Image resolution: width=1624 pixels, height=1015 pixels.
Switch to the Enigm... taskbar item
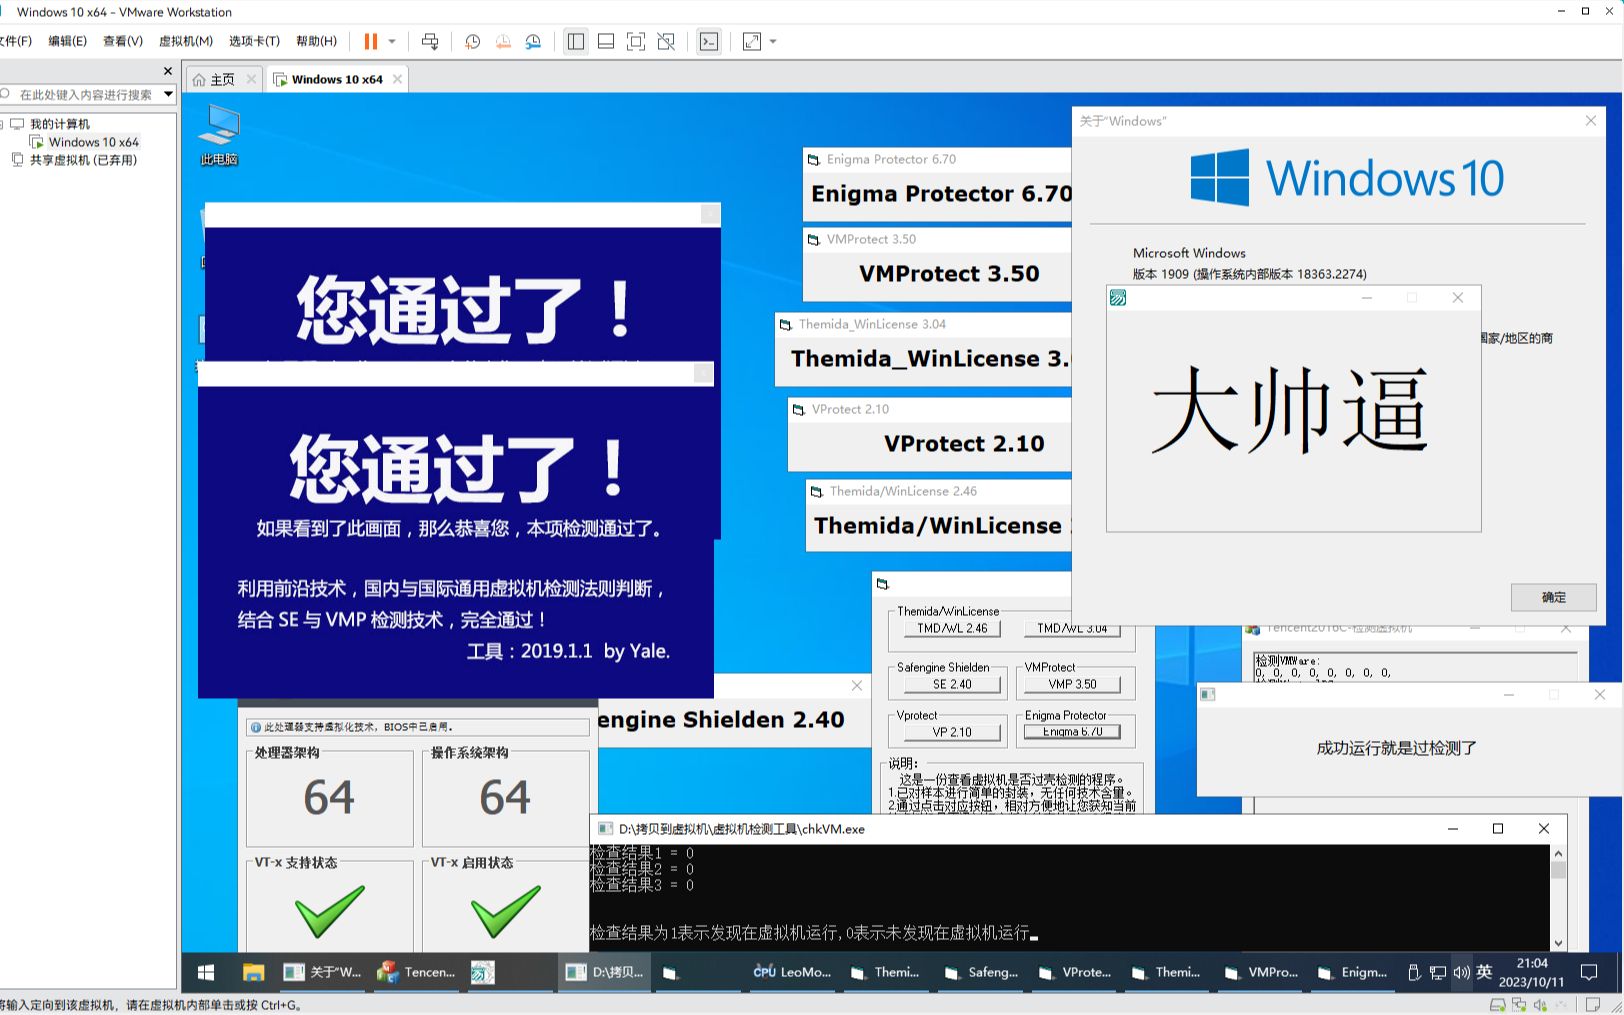point(1354,972)
